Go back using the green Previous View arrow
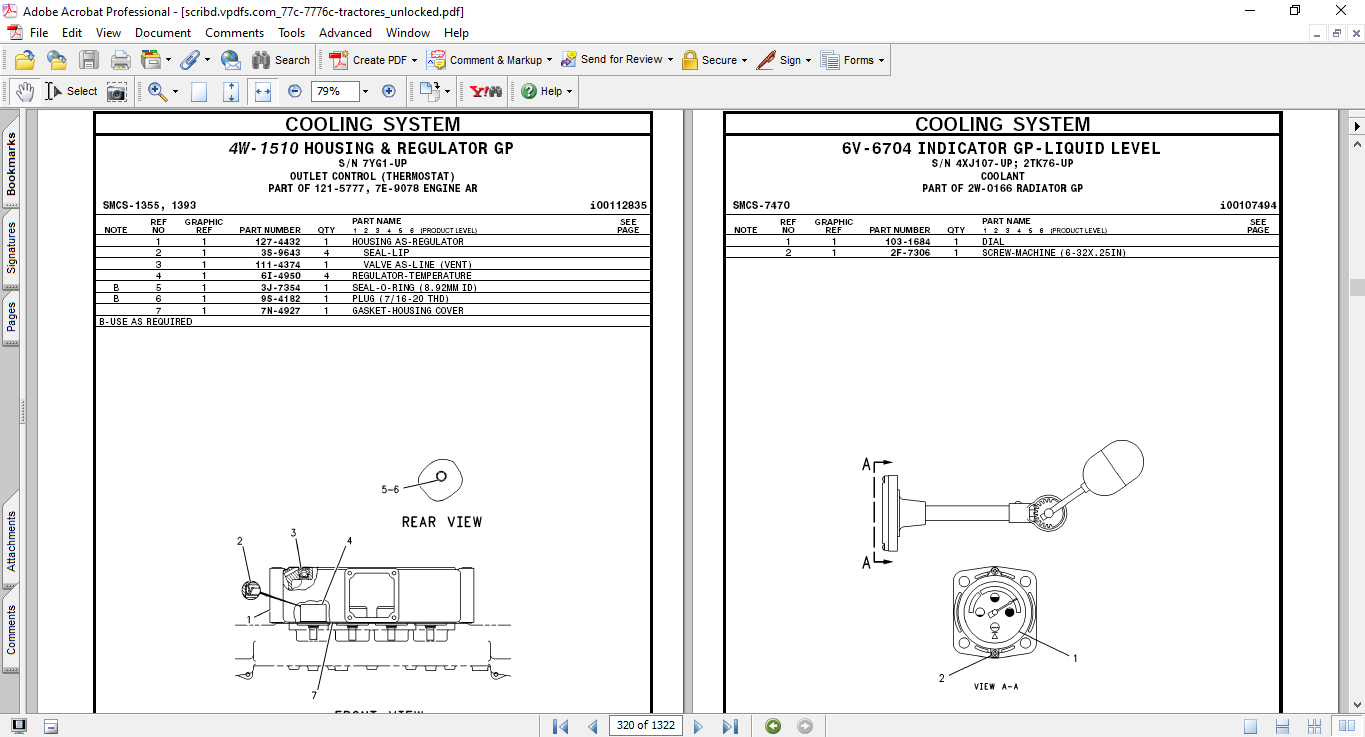The height and width of the screenshot is (737, 1365). point(771,725)
